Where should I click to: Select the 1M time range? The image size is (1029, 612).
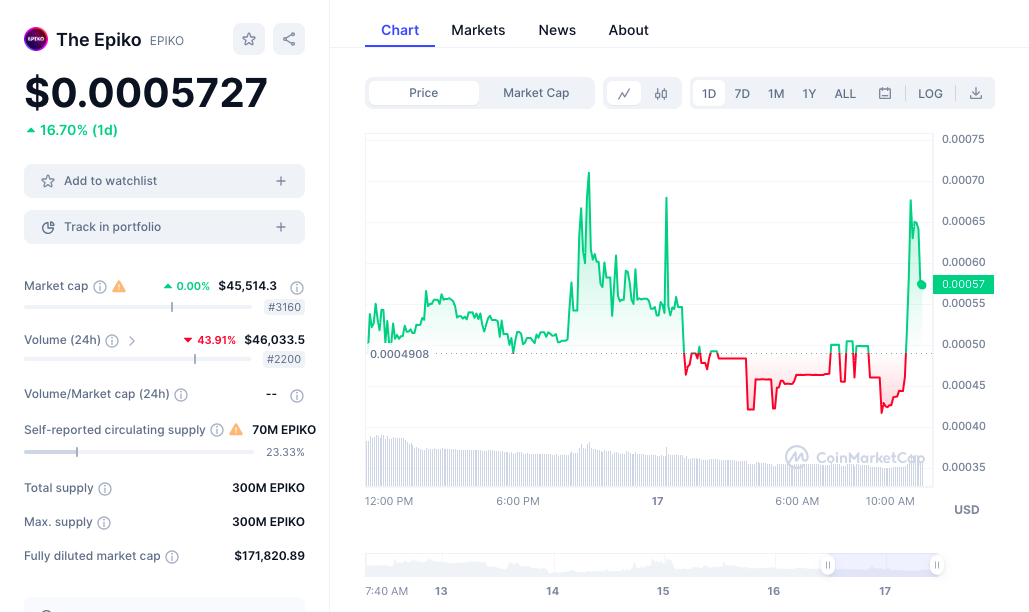(776, 93)
